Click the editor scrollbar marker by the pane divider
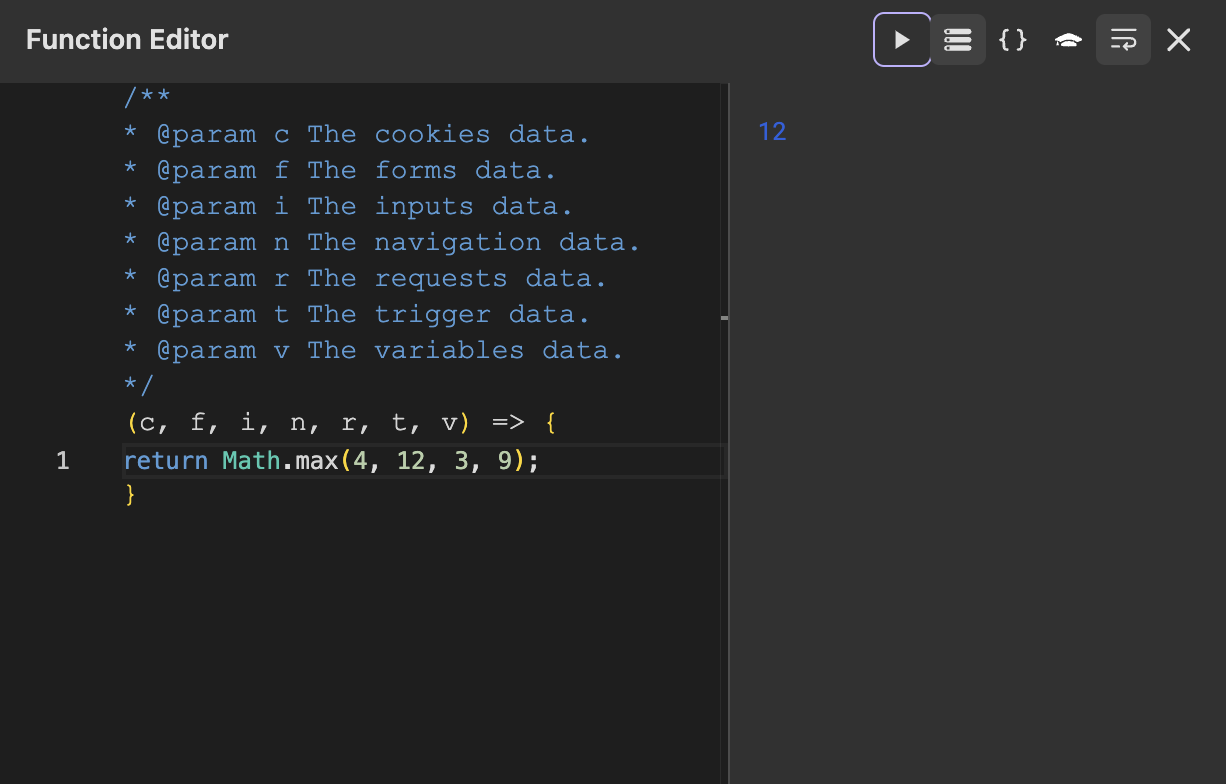 pos(724,318)
